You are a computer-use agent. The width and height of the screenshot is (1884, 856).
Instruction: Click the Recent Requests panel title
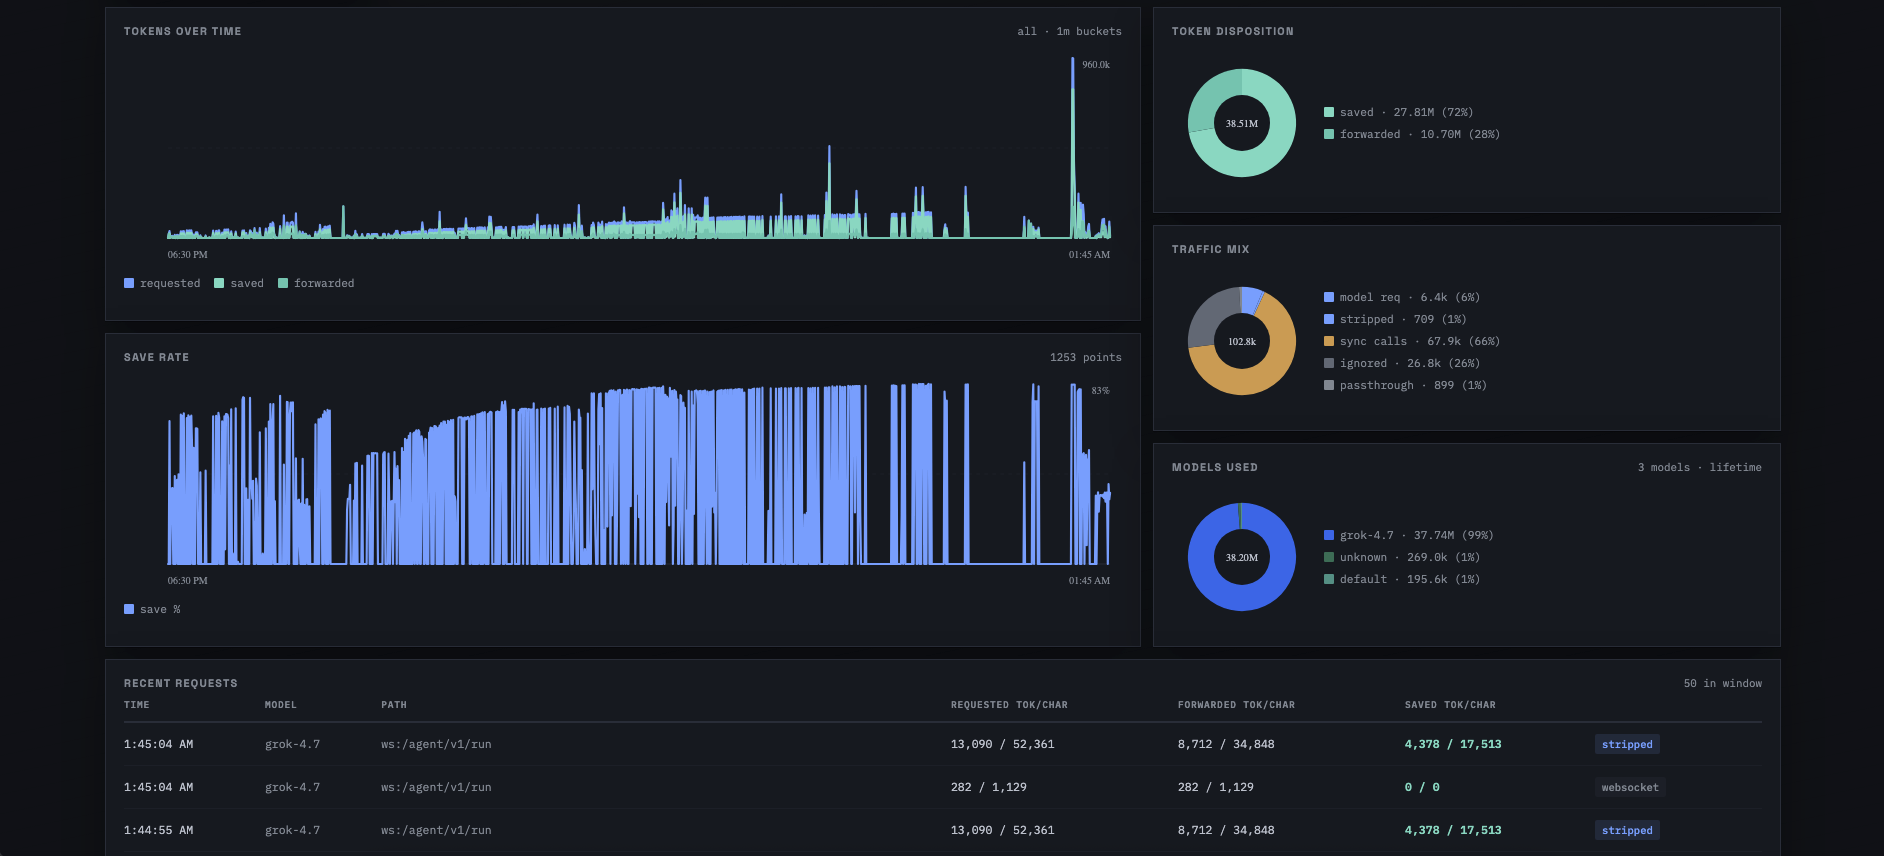180,683
